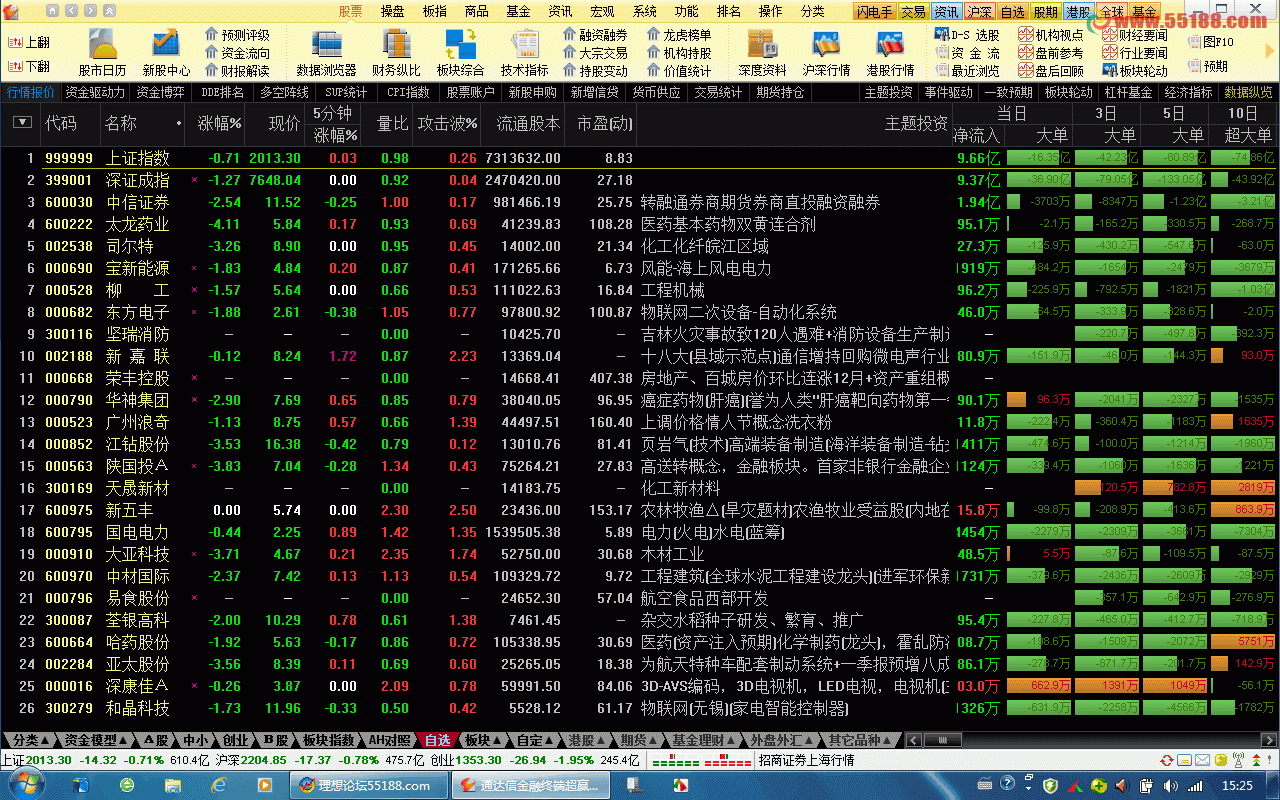Expand the 基金理财 bottom tab menu
This screenshot has height=800, width=1280.
coord(702,740)
